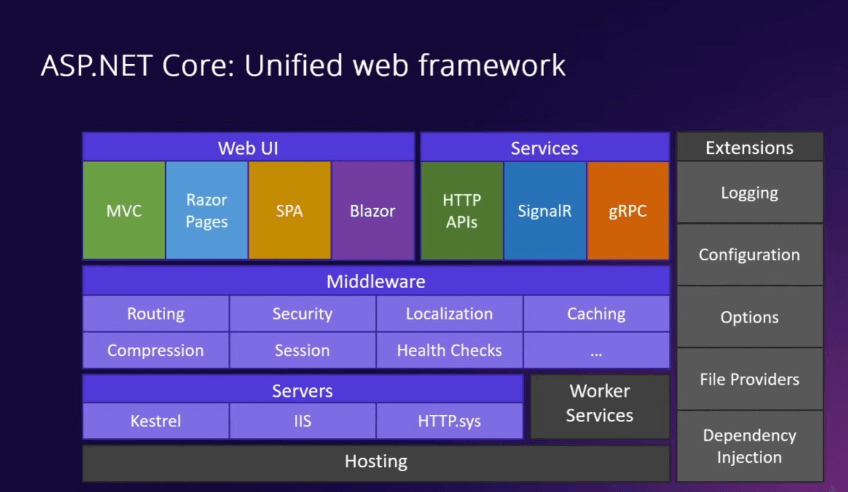Click the orange SPA block
Image resolution: width=848 pixels, height=492 pixels.
(289, 211)
